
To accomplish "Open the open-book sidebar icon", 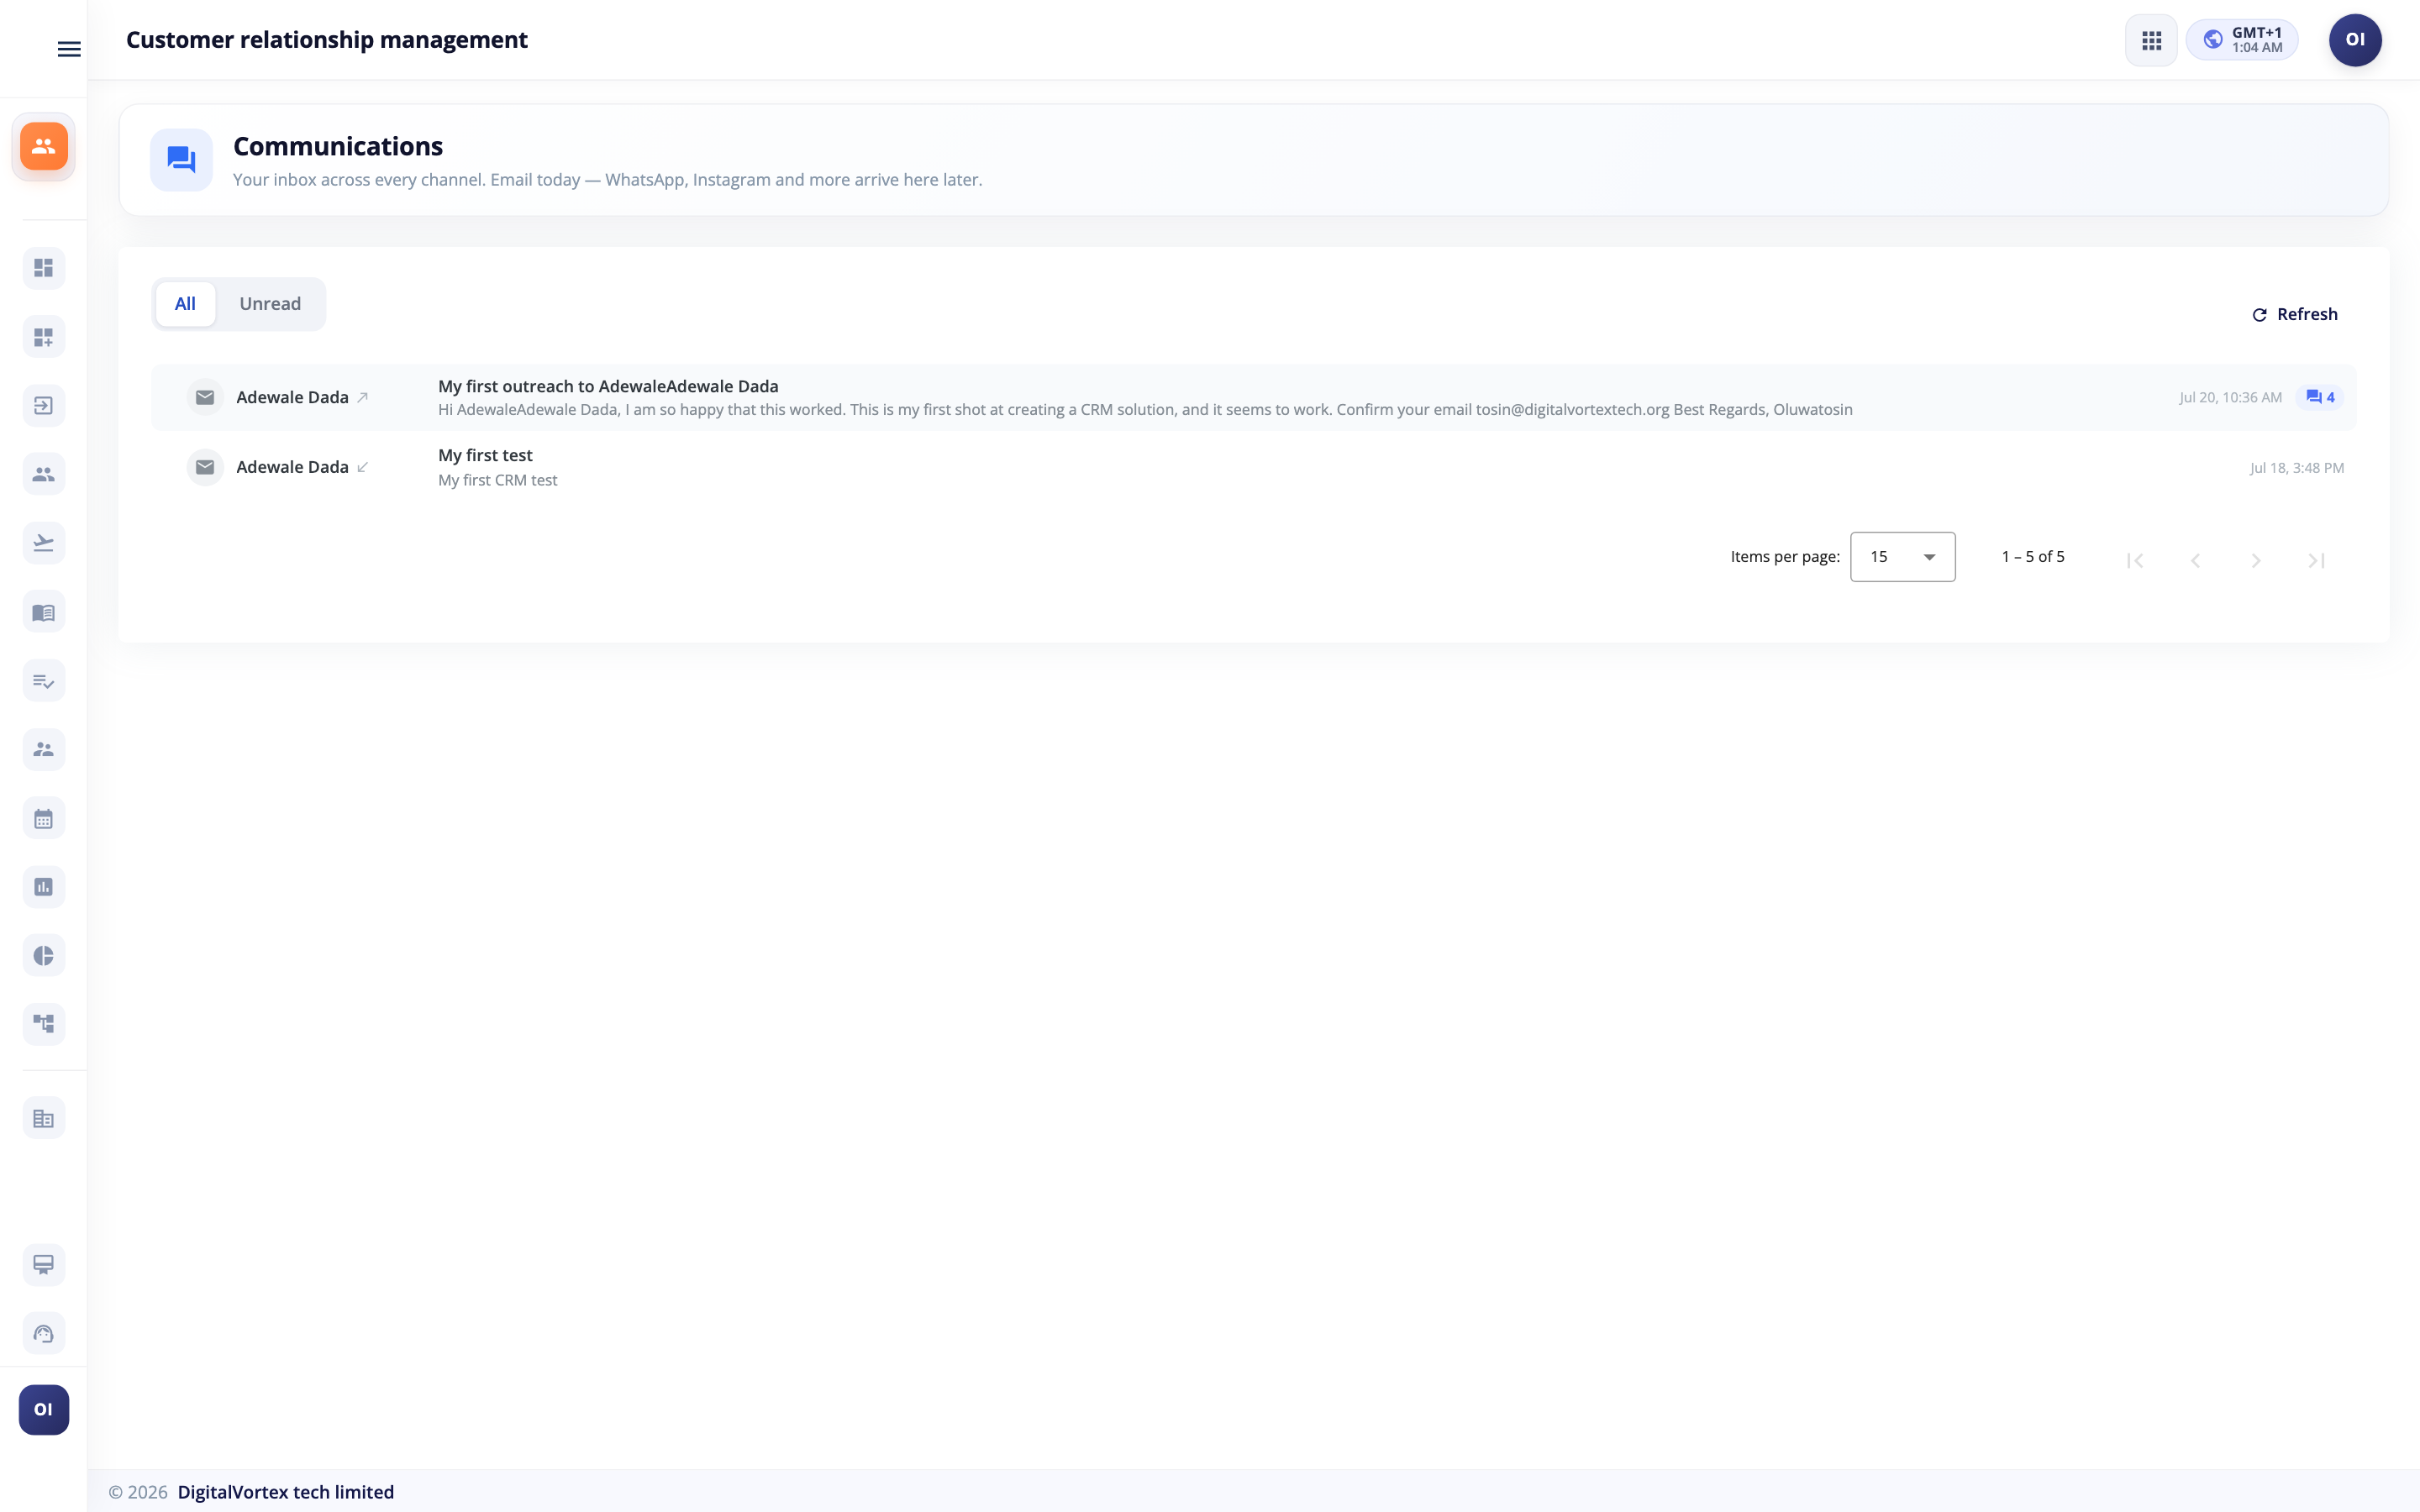I will pyautogui.click(x=43, y=612).
